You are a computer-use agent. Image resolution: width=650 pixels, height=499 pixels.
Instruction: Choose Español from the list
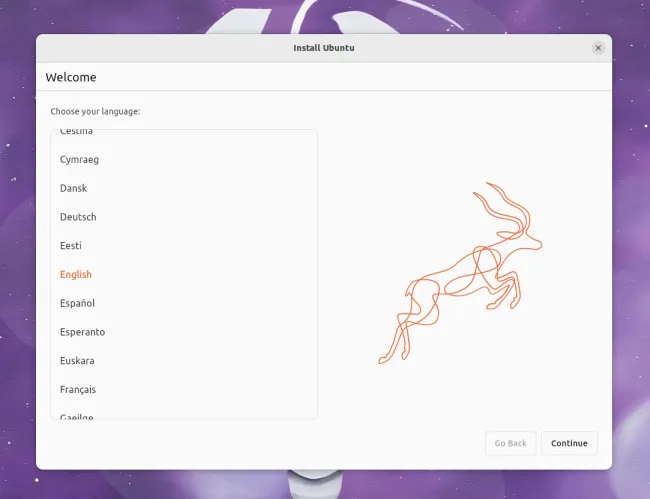[x=184, y=303]
